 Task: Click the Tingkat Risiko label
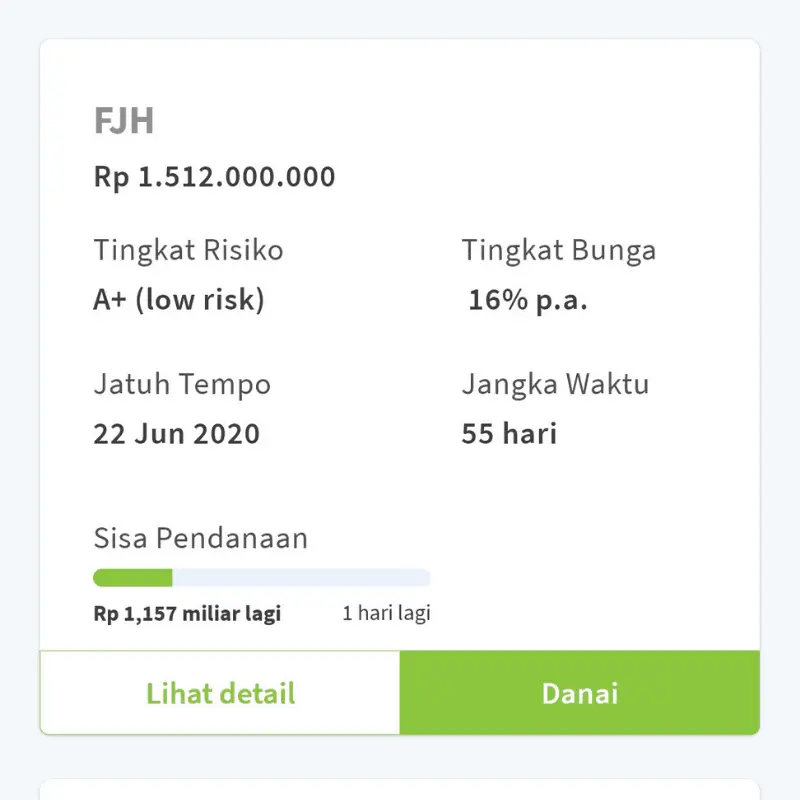click(x=188, y=250)
